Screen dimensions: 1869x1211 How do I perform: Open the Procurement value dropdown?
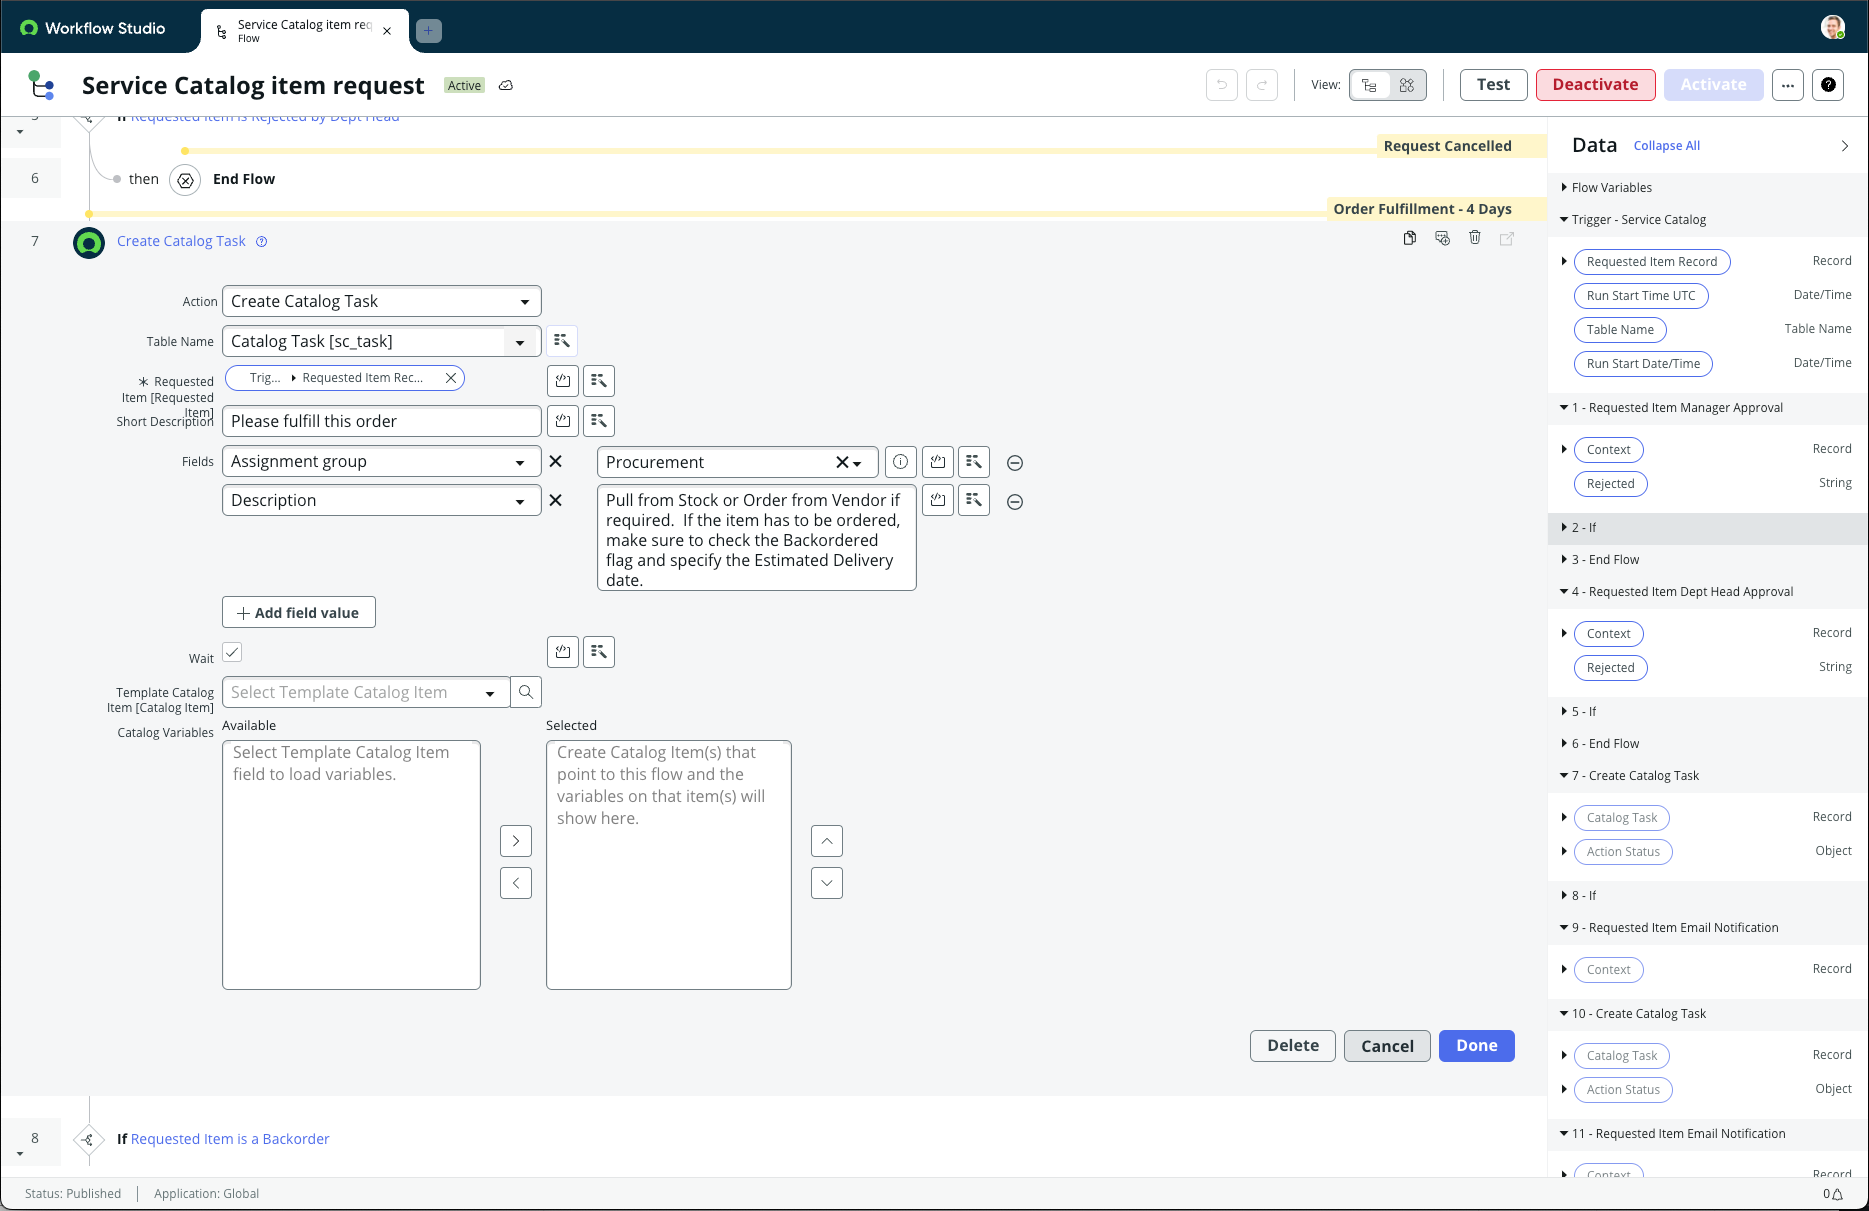857,463
